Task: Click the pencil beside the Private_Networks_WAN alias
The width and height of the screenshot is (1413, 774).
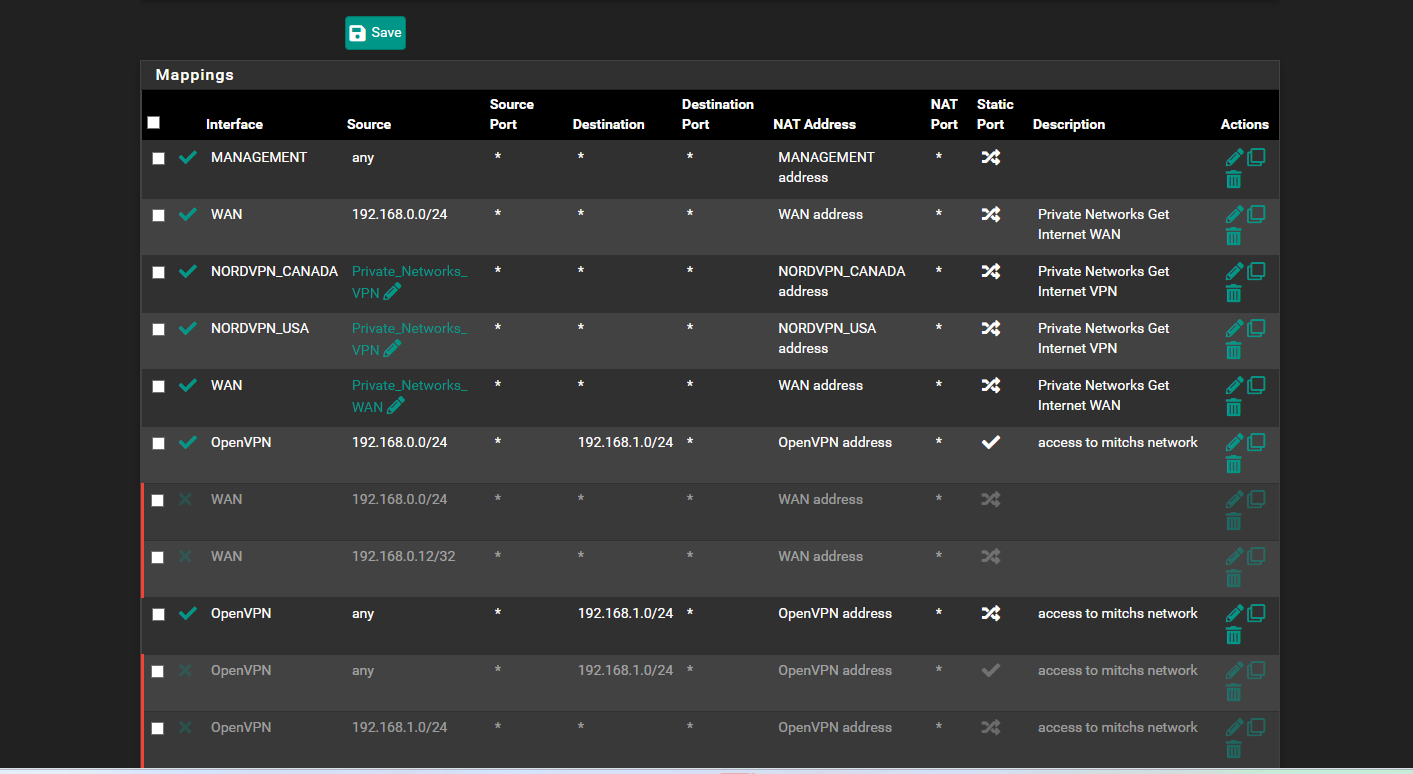Action: pyautogui.click(x=396, y=405)
